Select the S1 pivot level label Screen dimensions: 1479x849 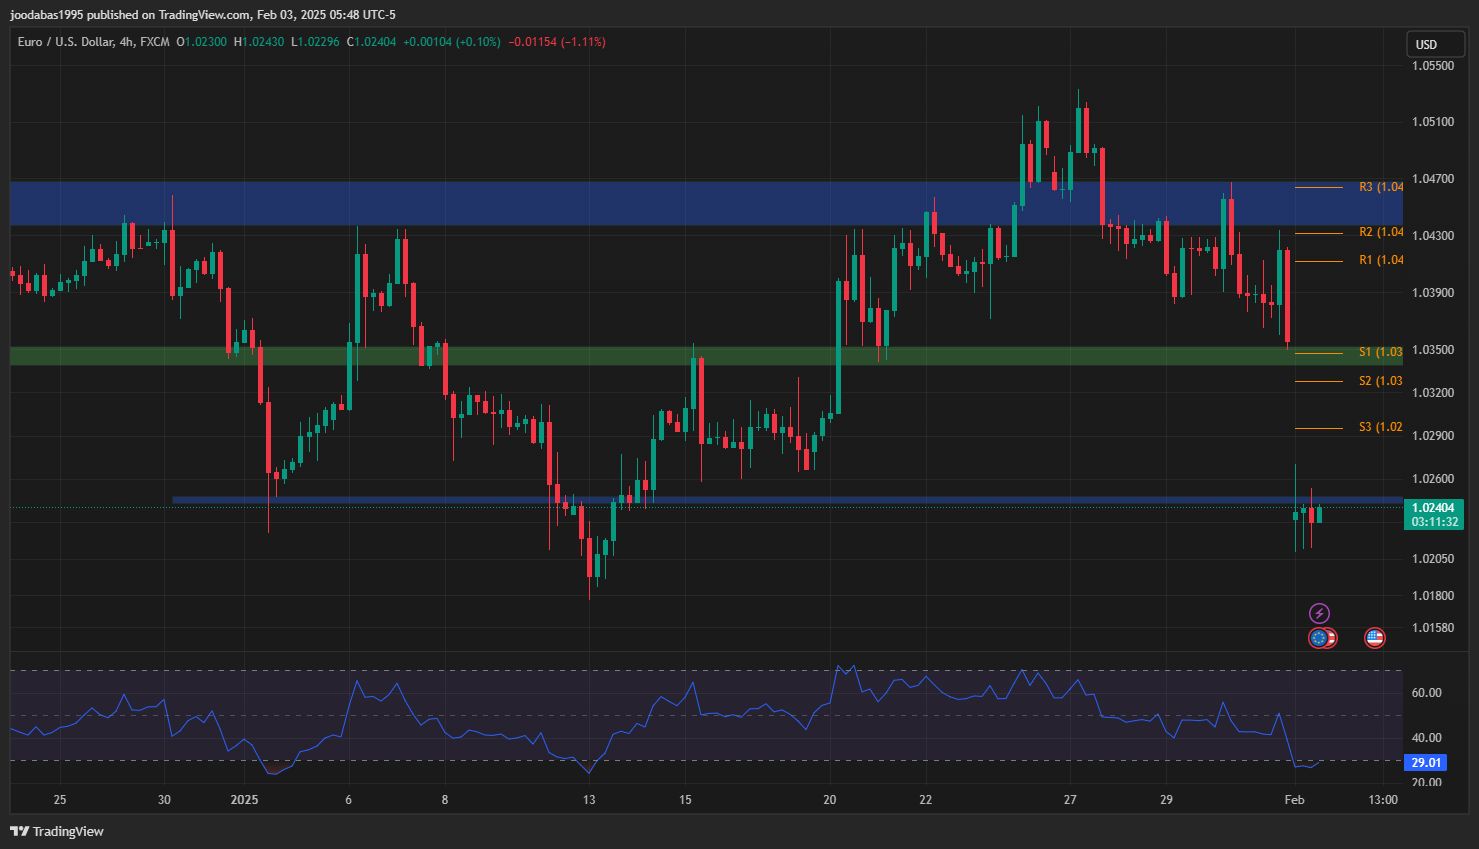pos(1380,352)
